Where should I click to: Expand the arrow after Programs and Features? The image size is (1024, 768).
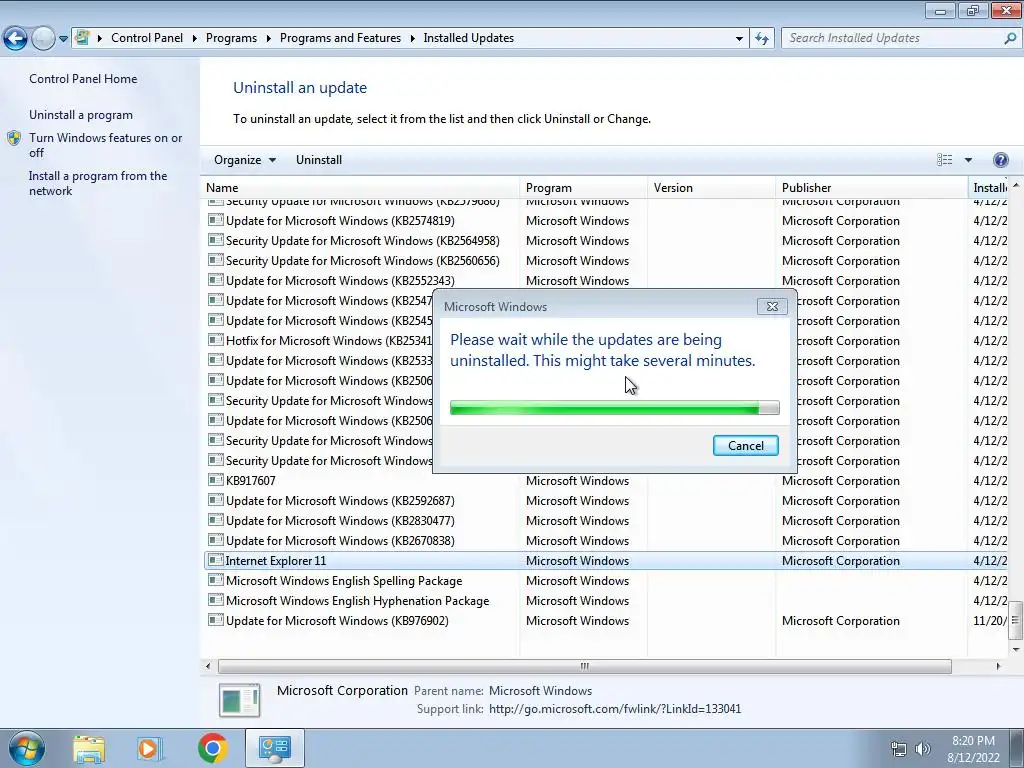click(x=413, y=39)
